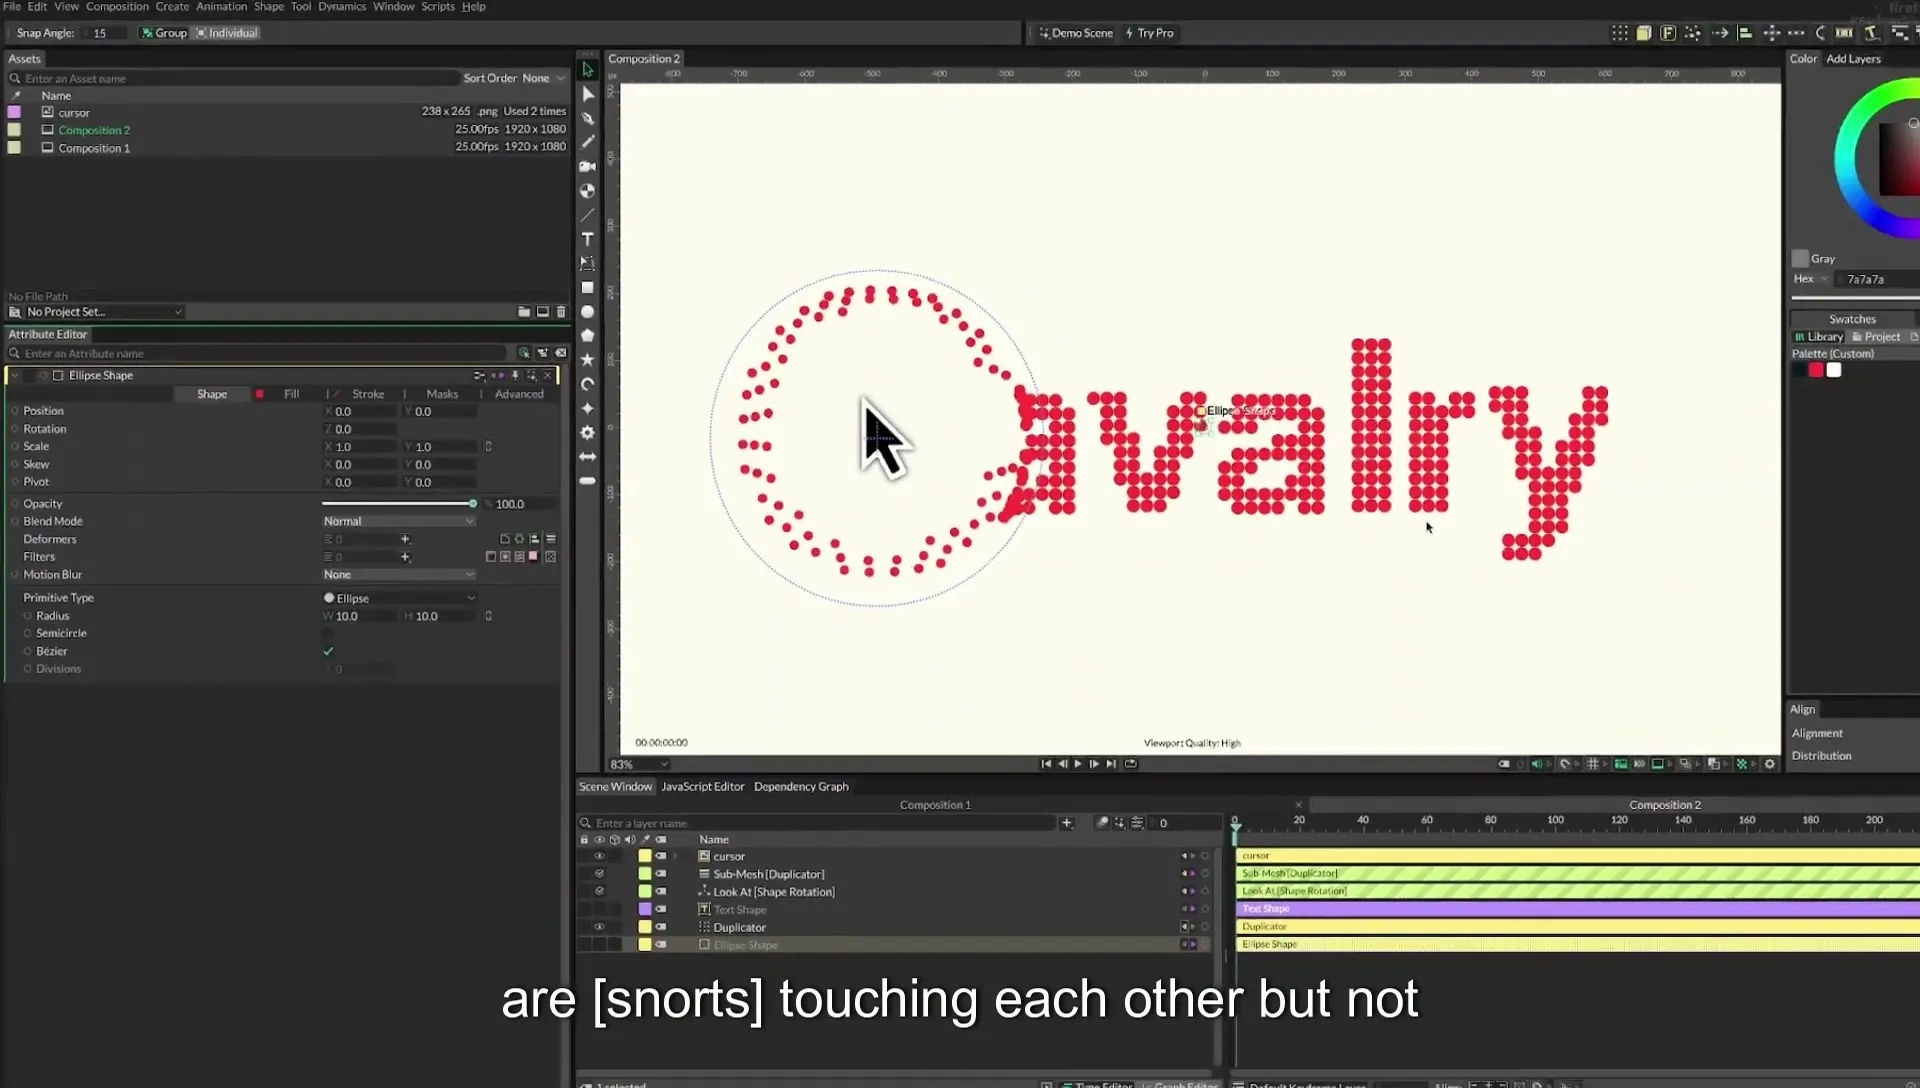Adjust the Opacity slider
This screenshot has width=1920, height=1088.
point(398,504)
